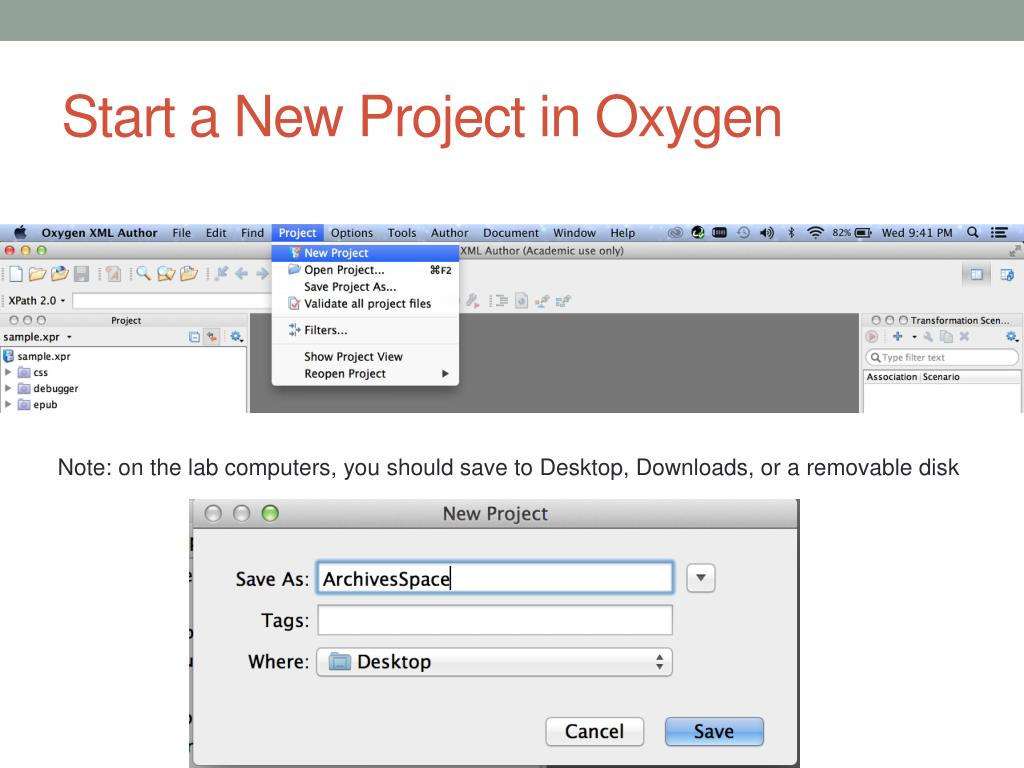Click the Association column header
Image resolution: width=1024 pixels, height=768 pixels.
pos(891,377)
